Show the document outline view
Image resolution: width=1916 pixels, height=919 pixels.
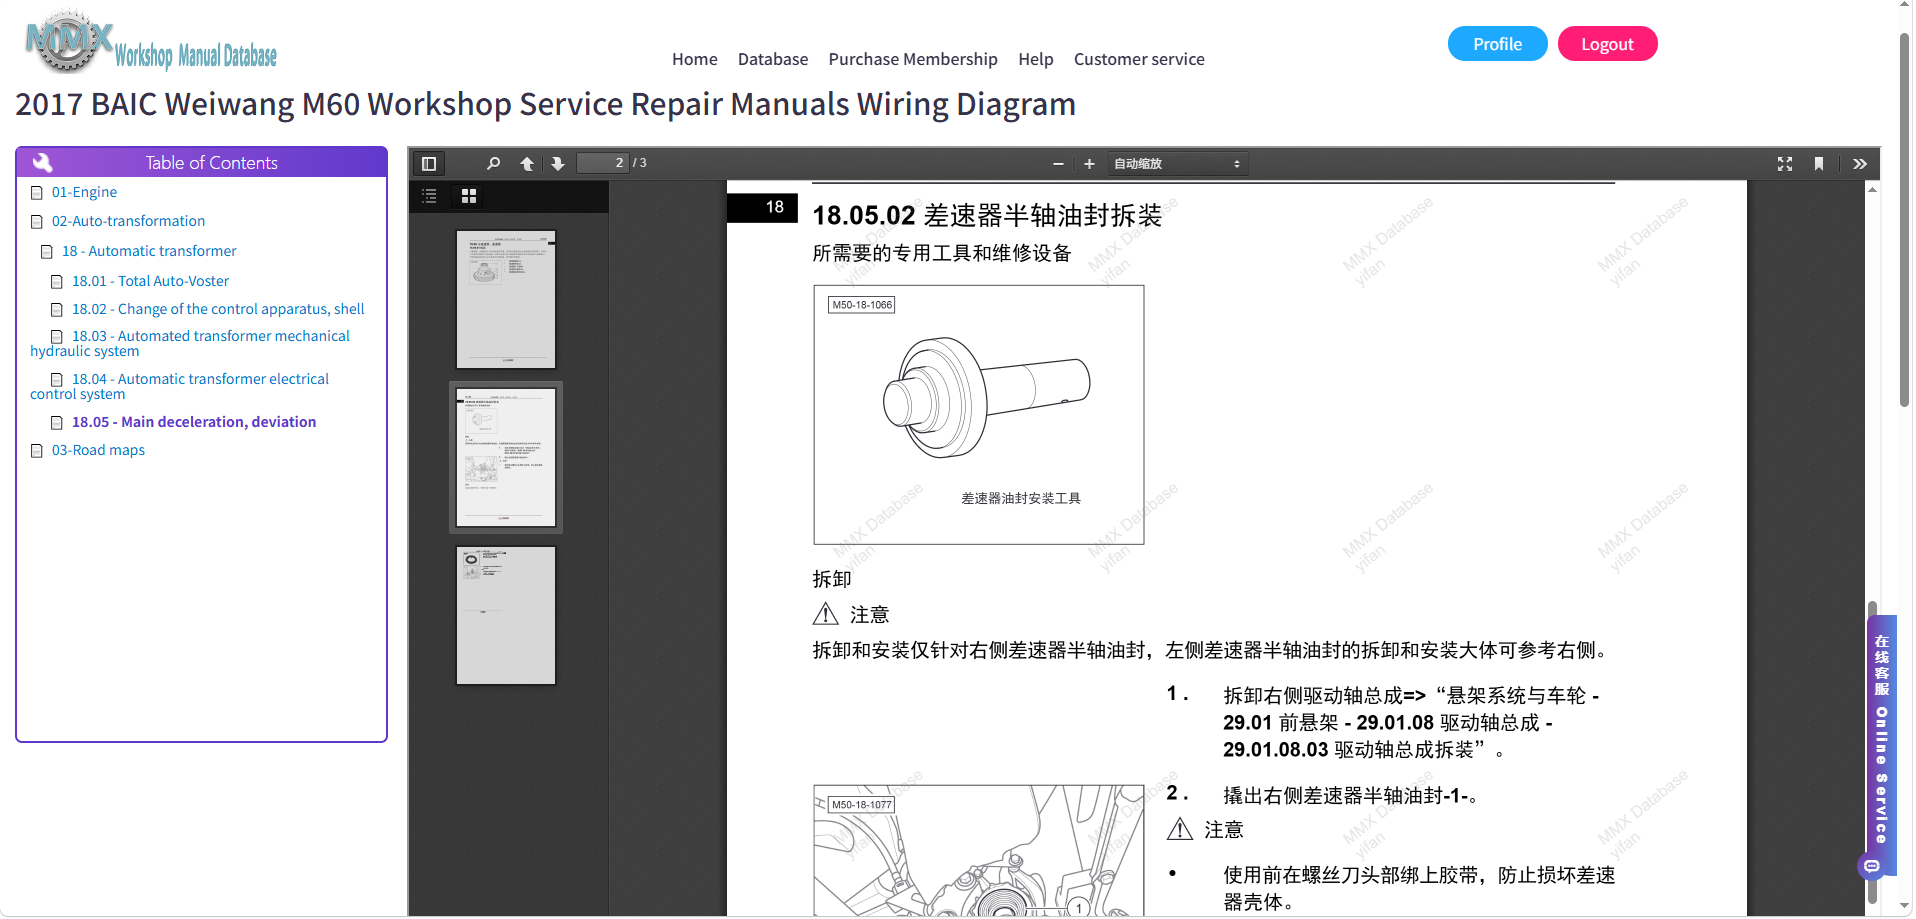coord(430,196)
